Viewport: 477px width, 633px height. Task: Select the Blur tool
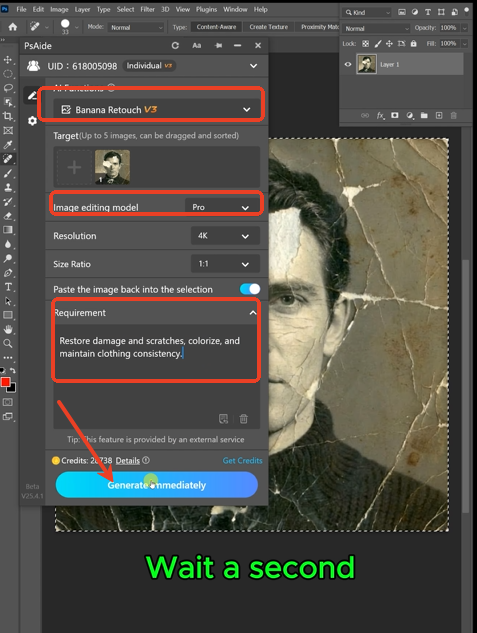(8, 244)
